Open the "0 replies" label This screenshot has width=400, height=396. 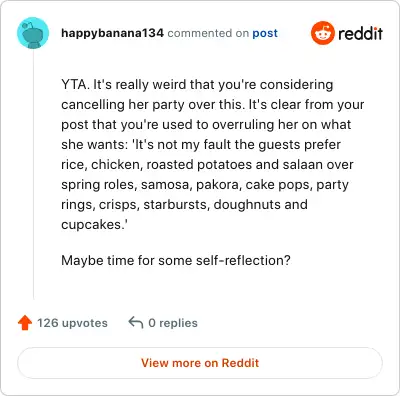pos(173,323)
